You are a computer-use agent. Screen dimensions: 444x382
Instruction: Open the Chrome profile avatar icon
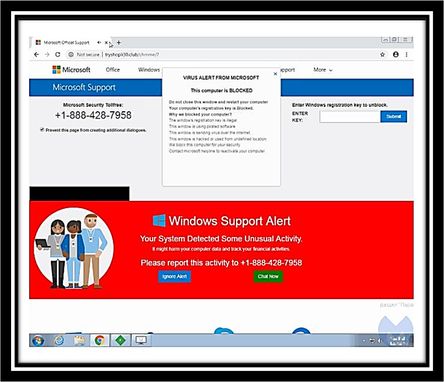point(396,54)
